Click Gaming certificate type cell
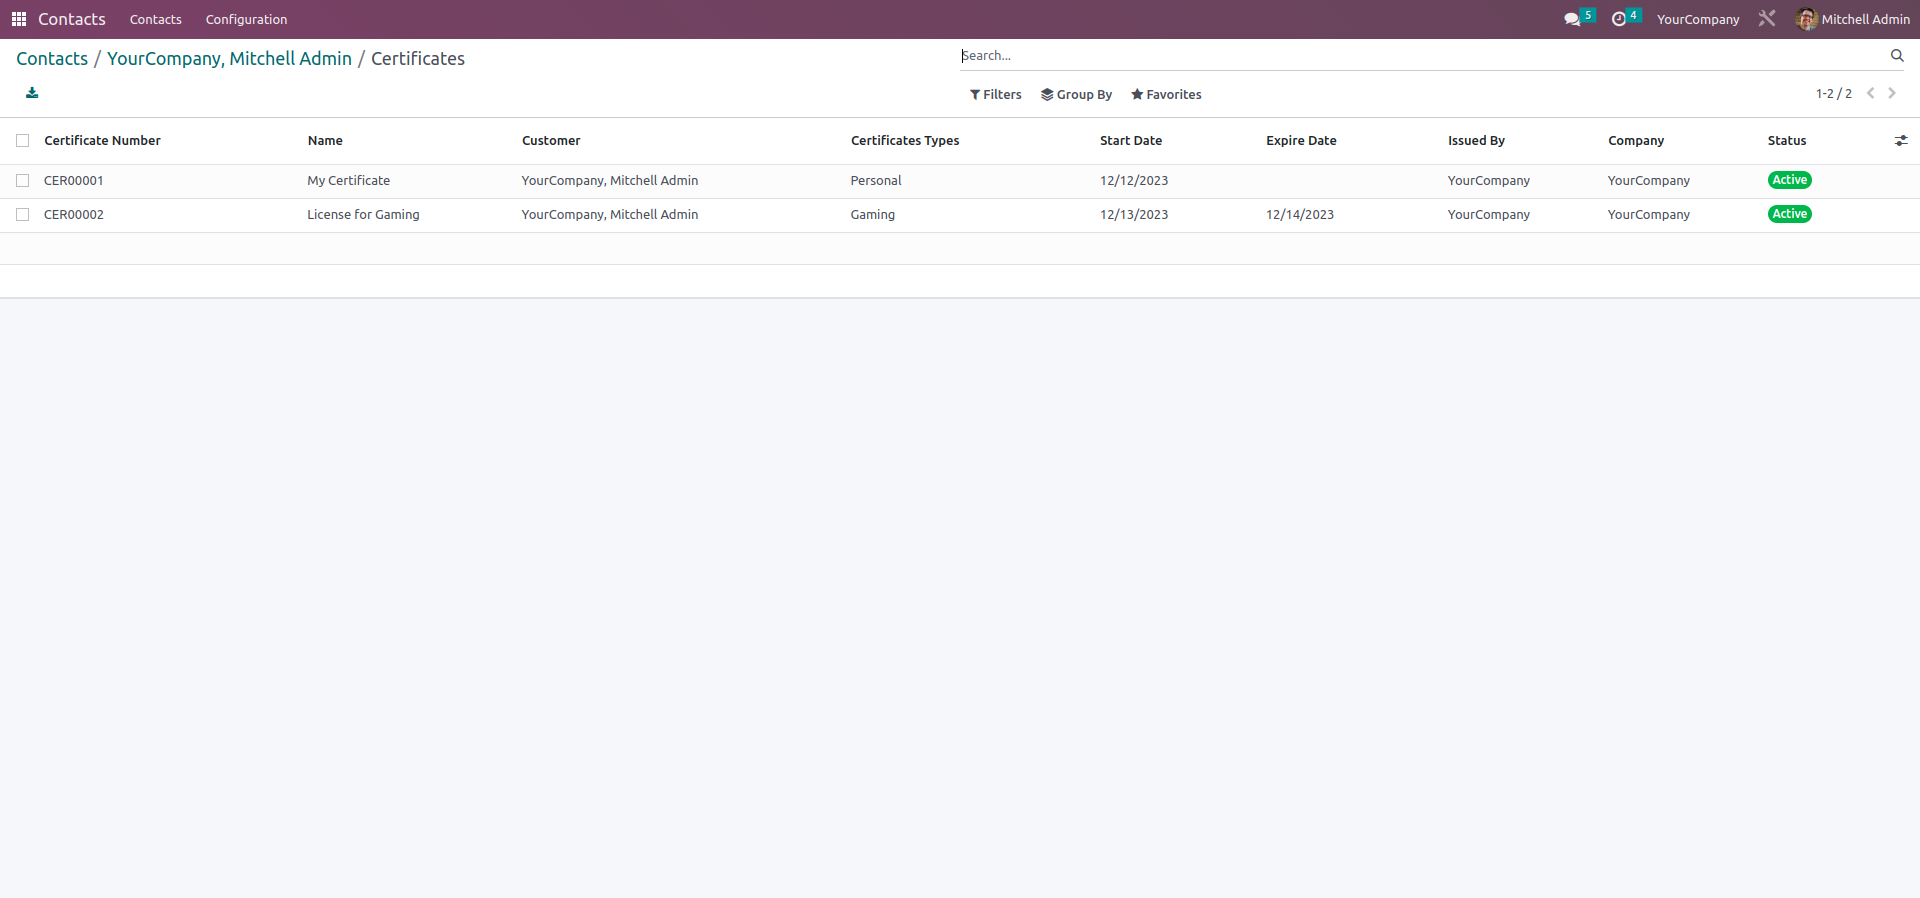 tap(873, 215)
